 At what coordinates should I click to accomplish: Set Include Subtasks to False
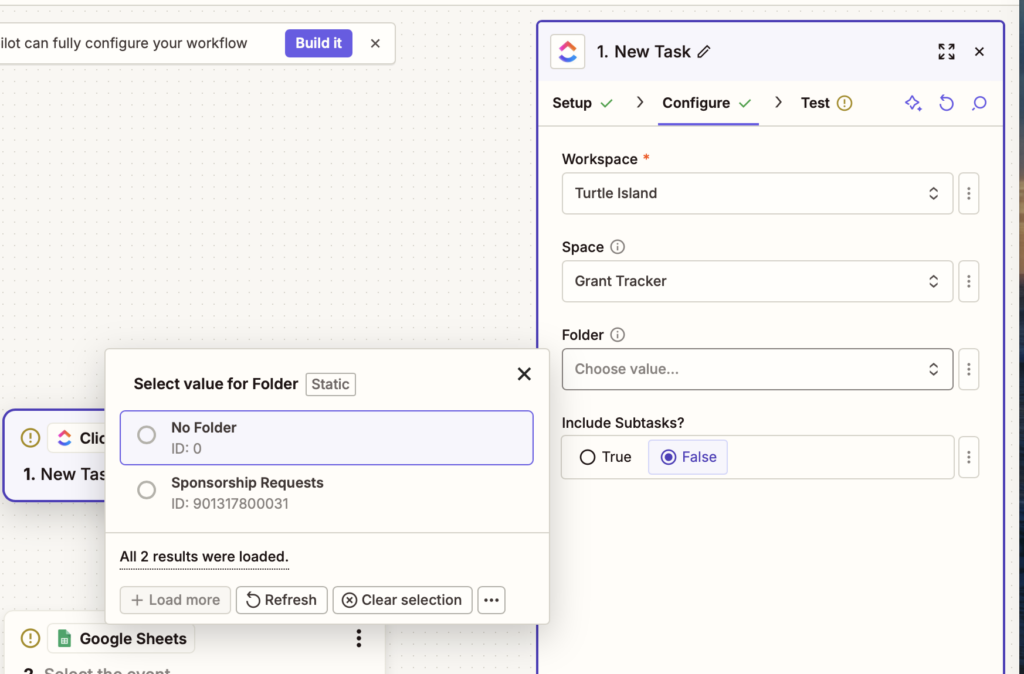688,457
